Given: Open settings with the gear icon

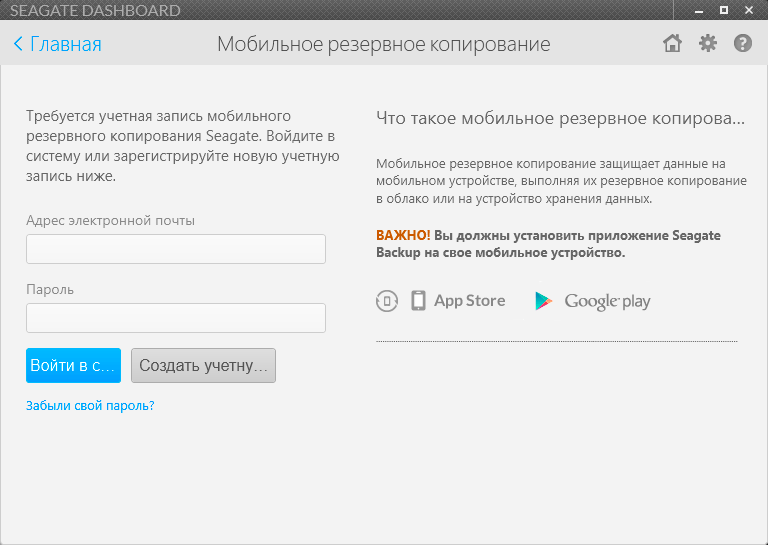Looking at the screenshot, I should pos(708,44).
